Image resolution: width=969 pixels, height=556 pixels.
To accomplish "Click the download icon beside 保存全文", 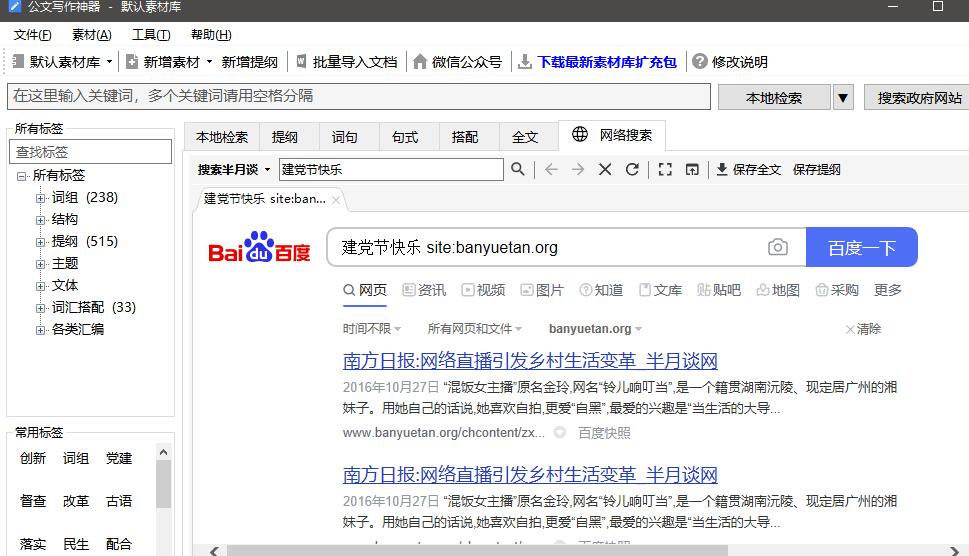I will [722, 169].
